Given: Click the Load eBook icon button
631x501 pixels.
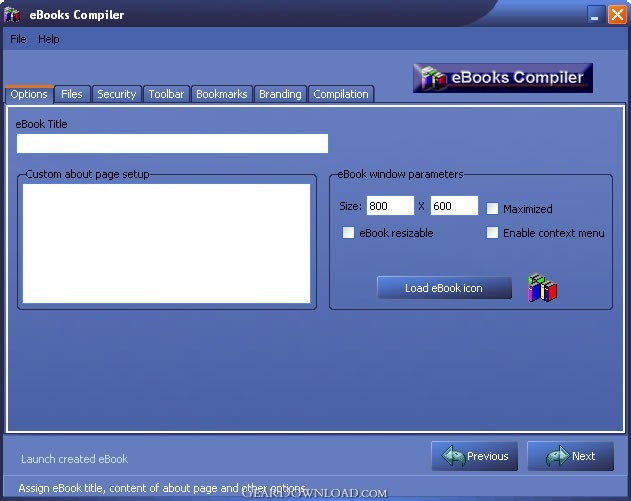Looking at the screenshot, I should click(x=444, y=288).
